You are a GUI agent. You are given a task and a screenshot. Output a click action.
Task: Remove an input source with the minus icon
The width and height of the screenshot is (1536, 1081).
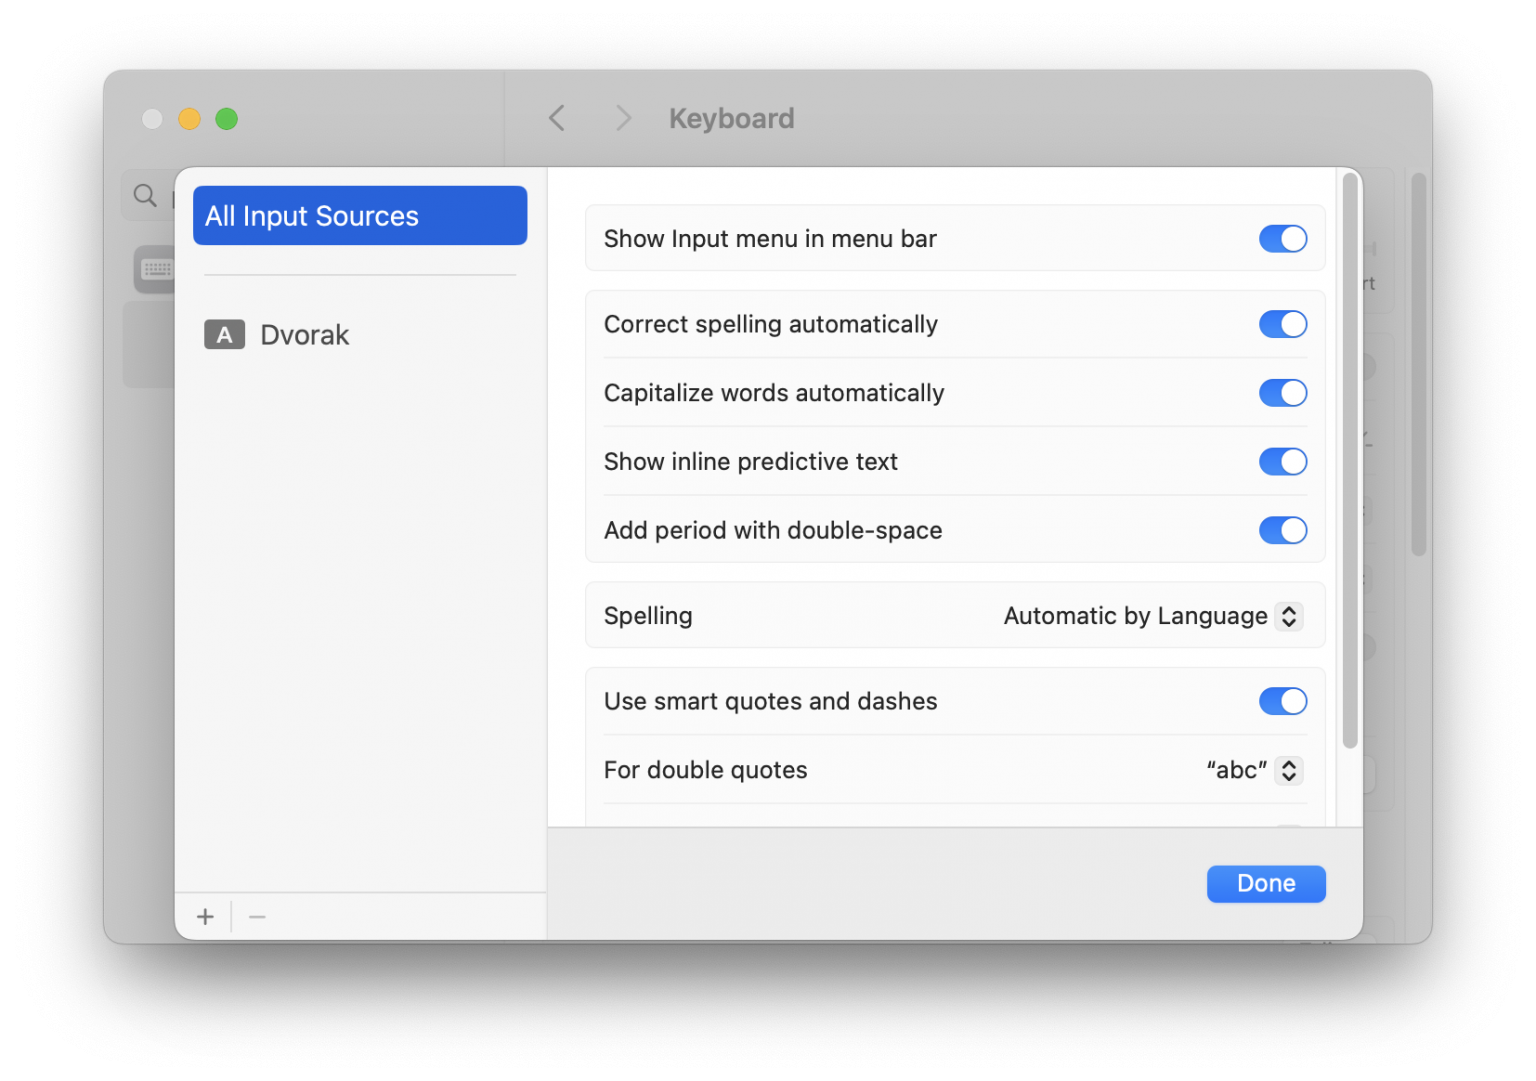[x=257, y=916]
